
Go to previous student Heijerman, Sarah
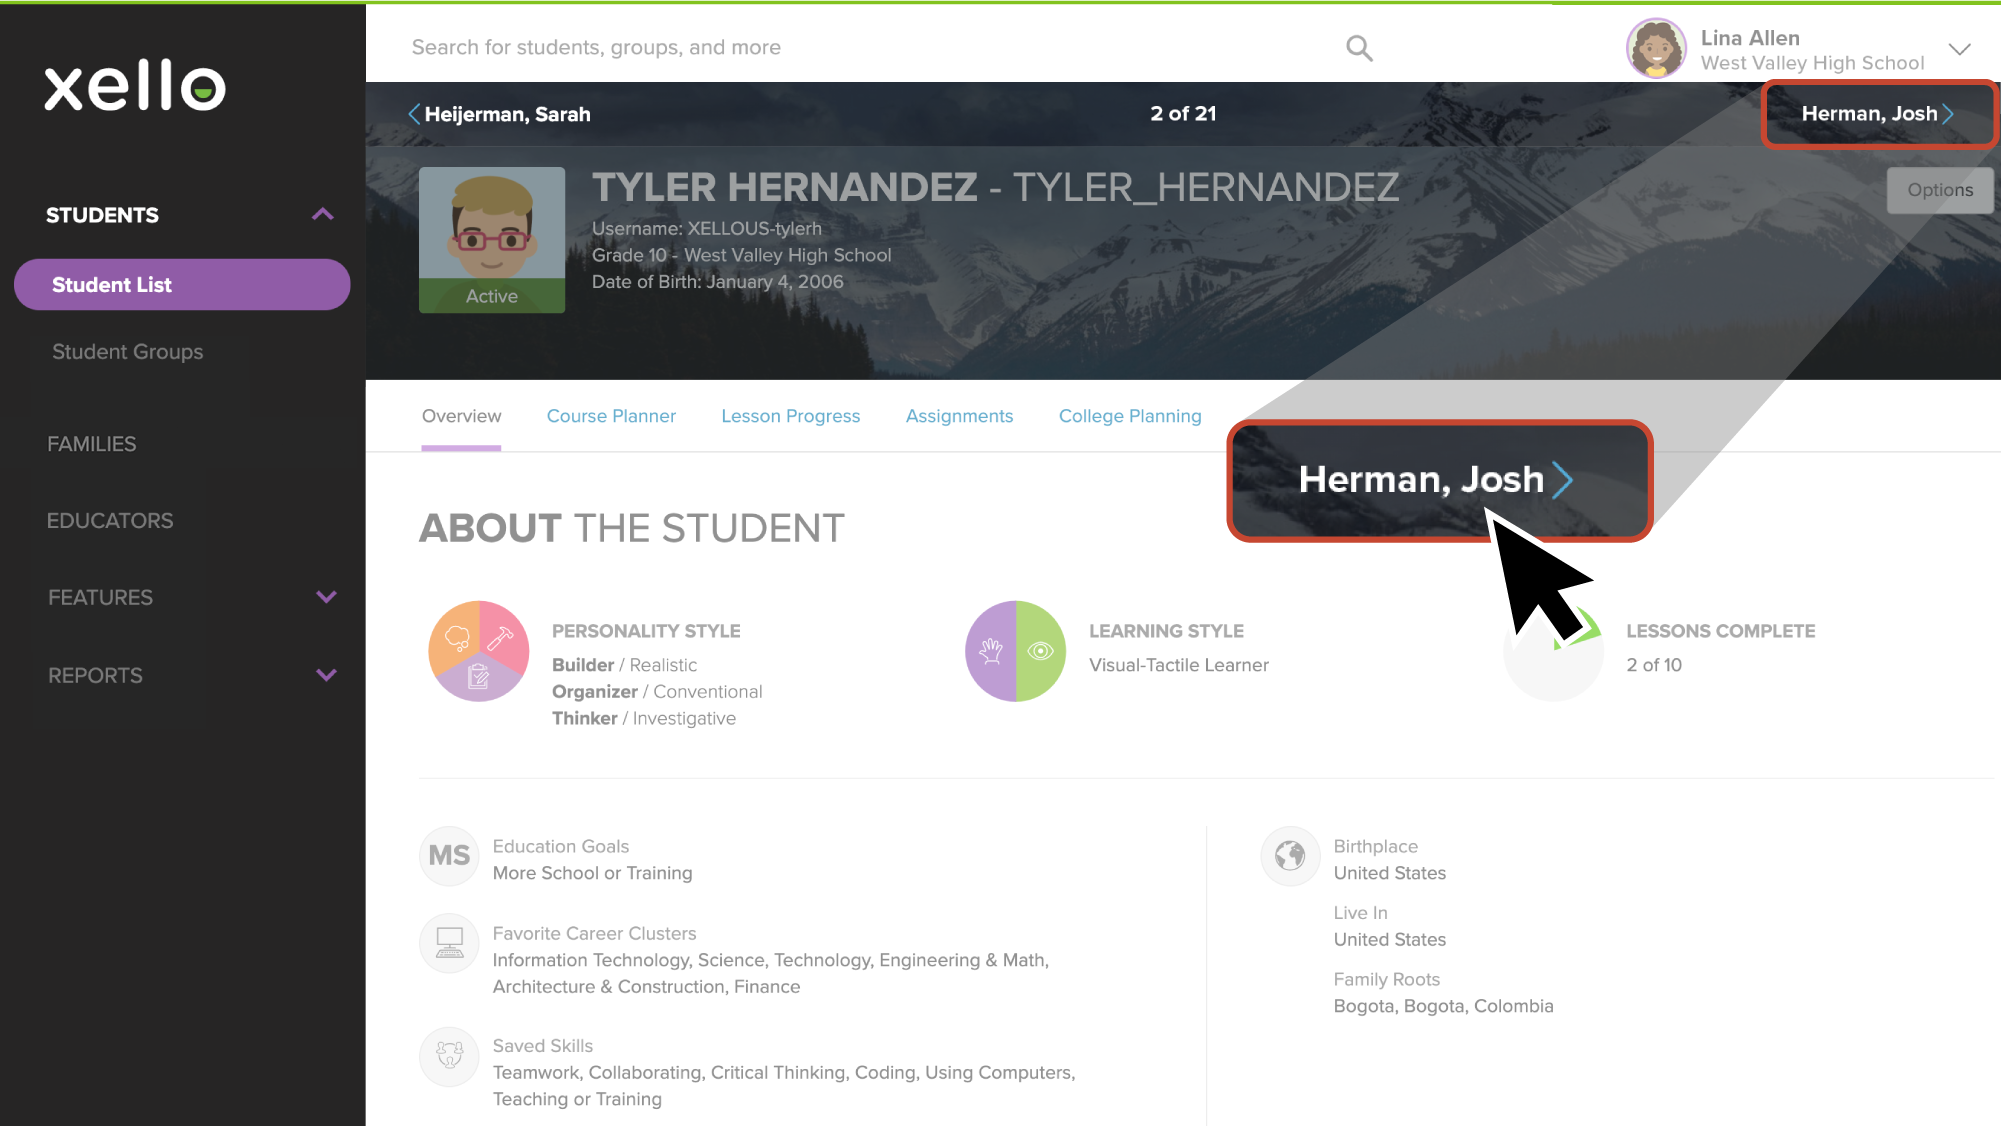coord(499,114)
